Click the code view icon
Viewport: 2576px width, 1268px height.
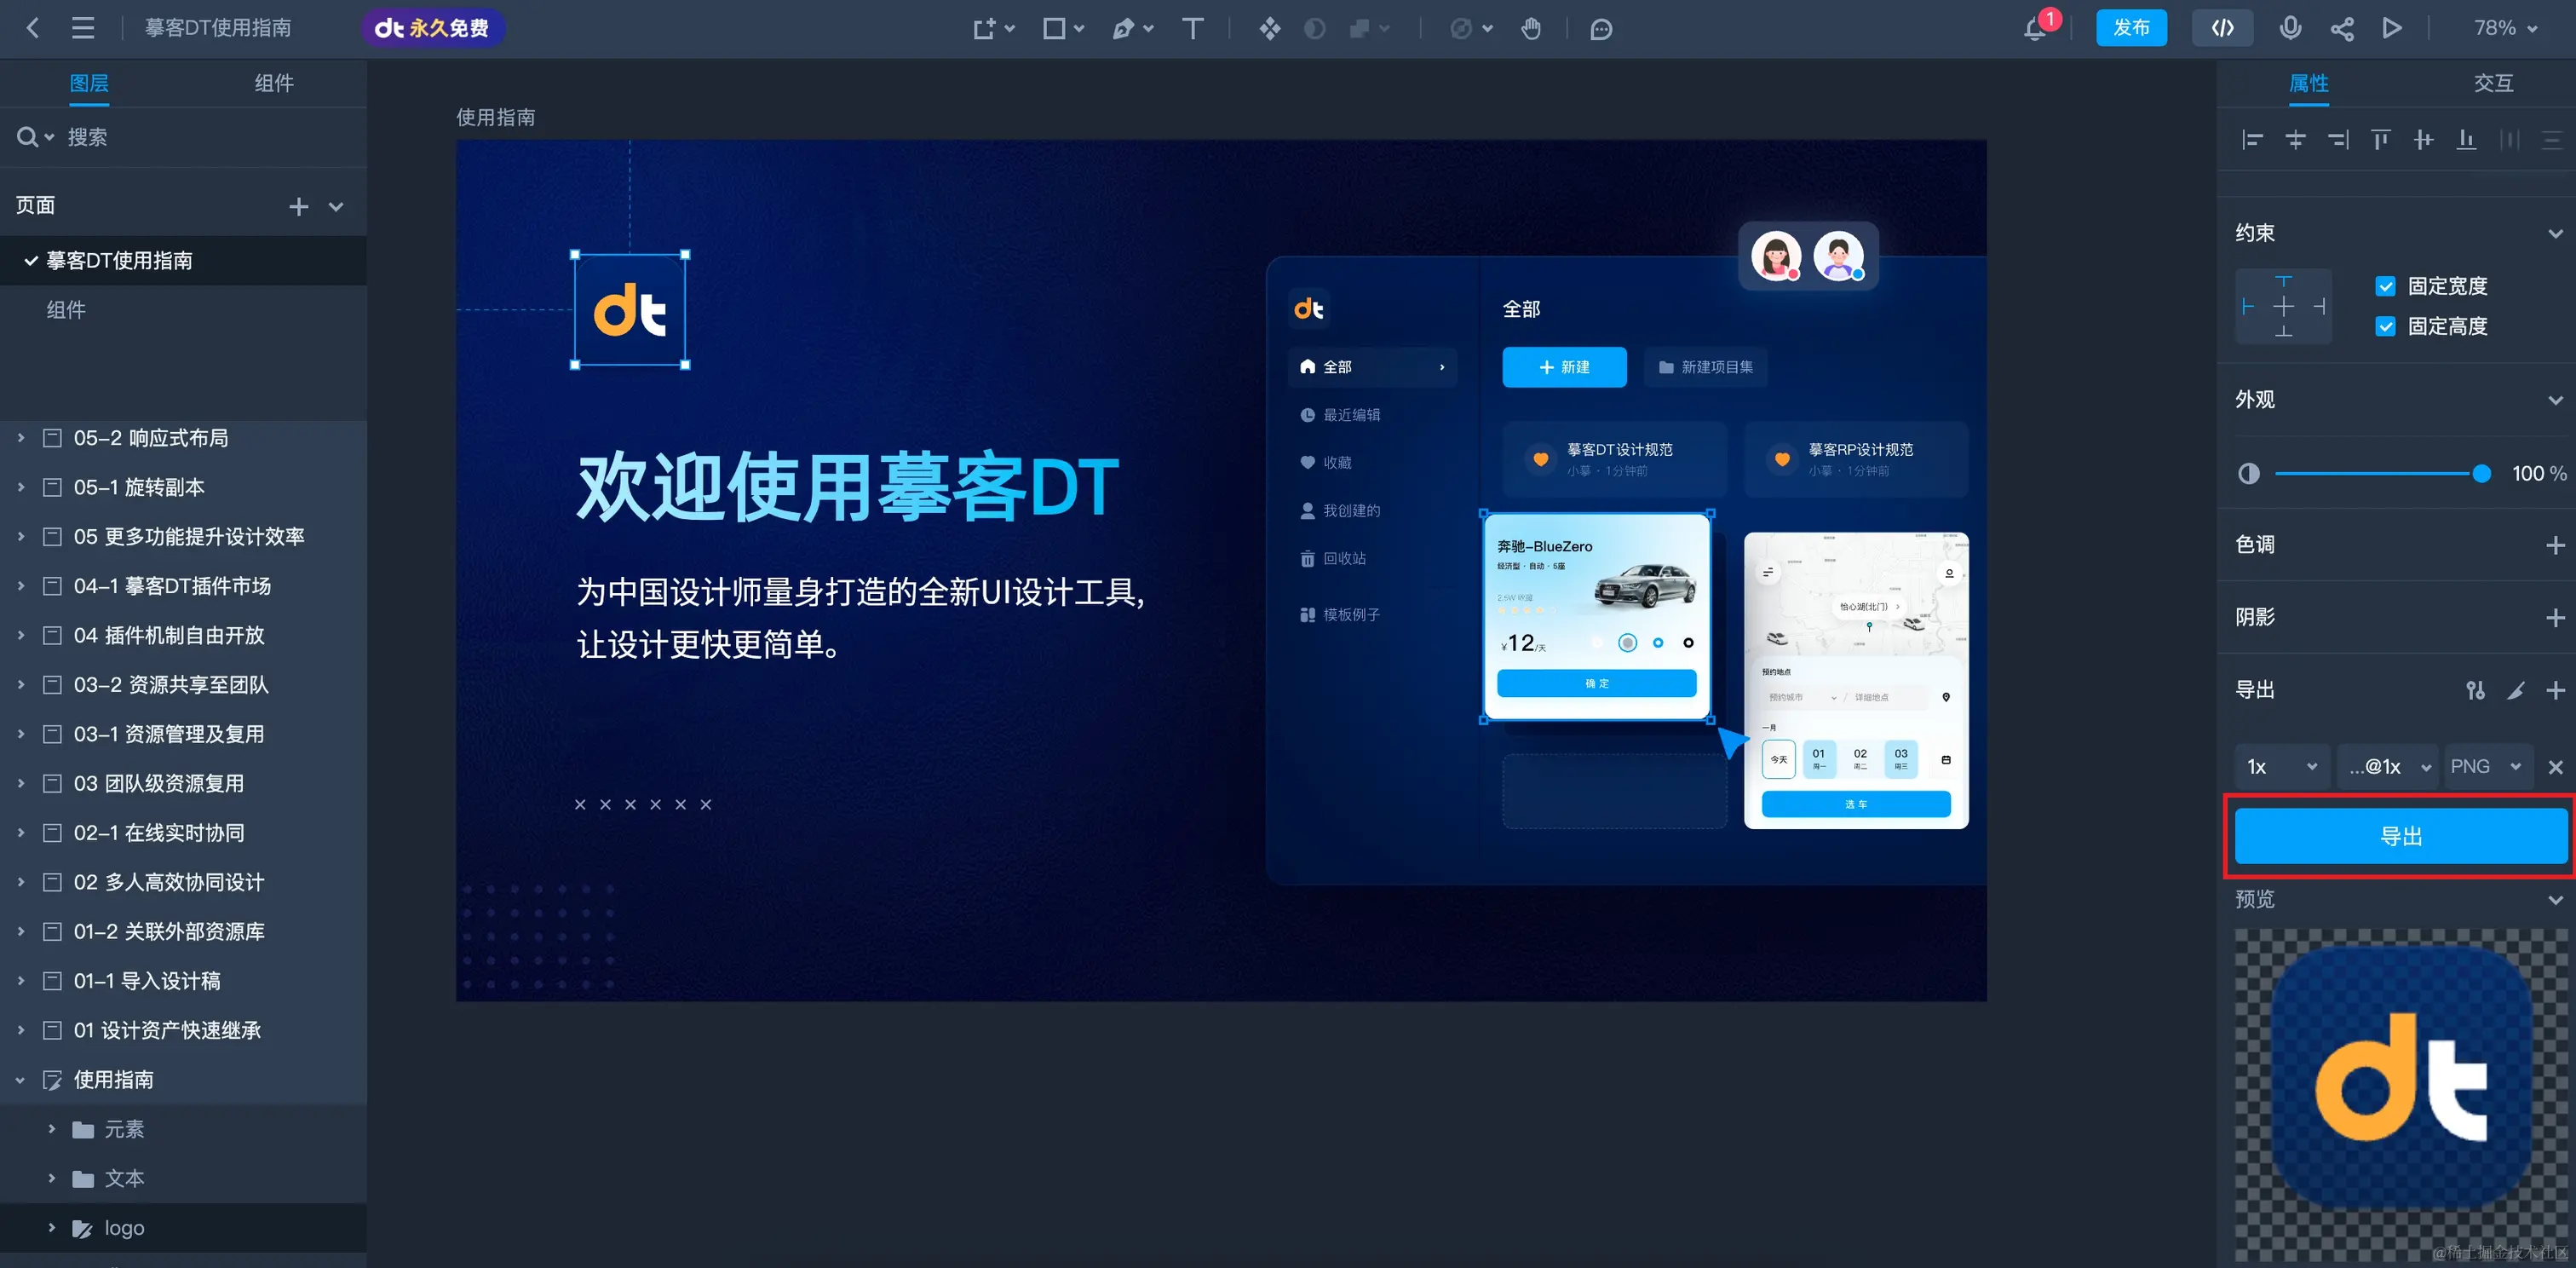pyautogui.click(x=2222, y=28)
